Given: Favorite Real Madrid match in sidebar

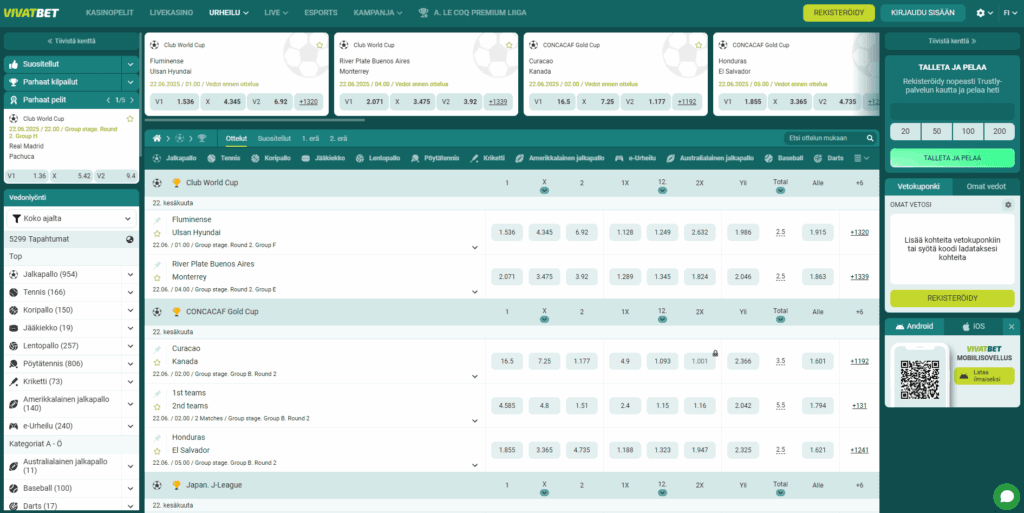Looking at the screenshot, I should tap(130, 119).
